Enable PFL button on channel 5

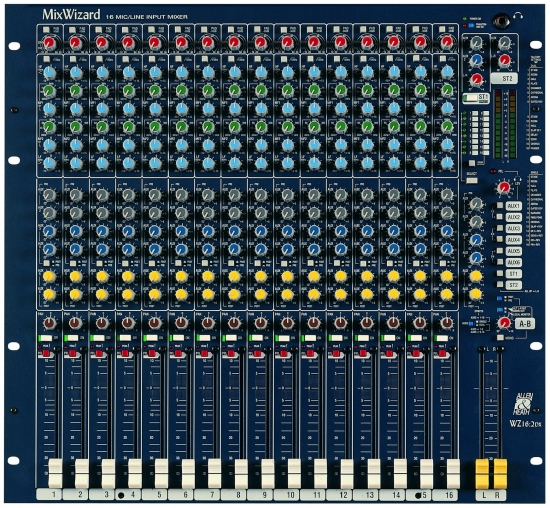pyautogui.click(x=151, y=353)
